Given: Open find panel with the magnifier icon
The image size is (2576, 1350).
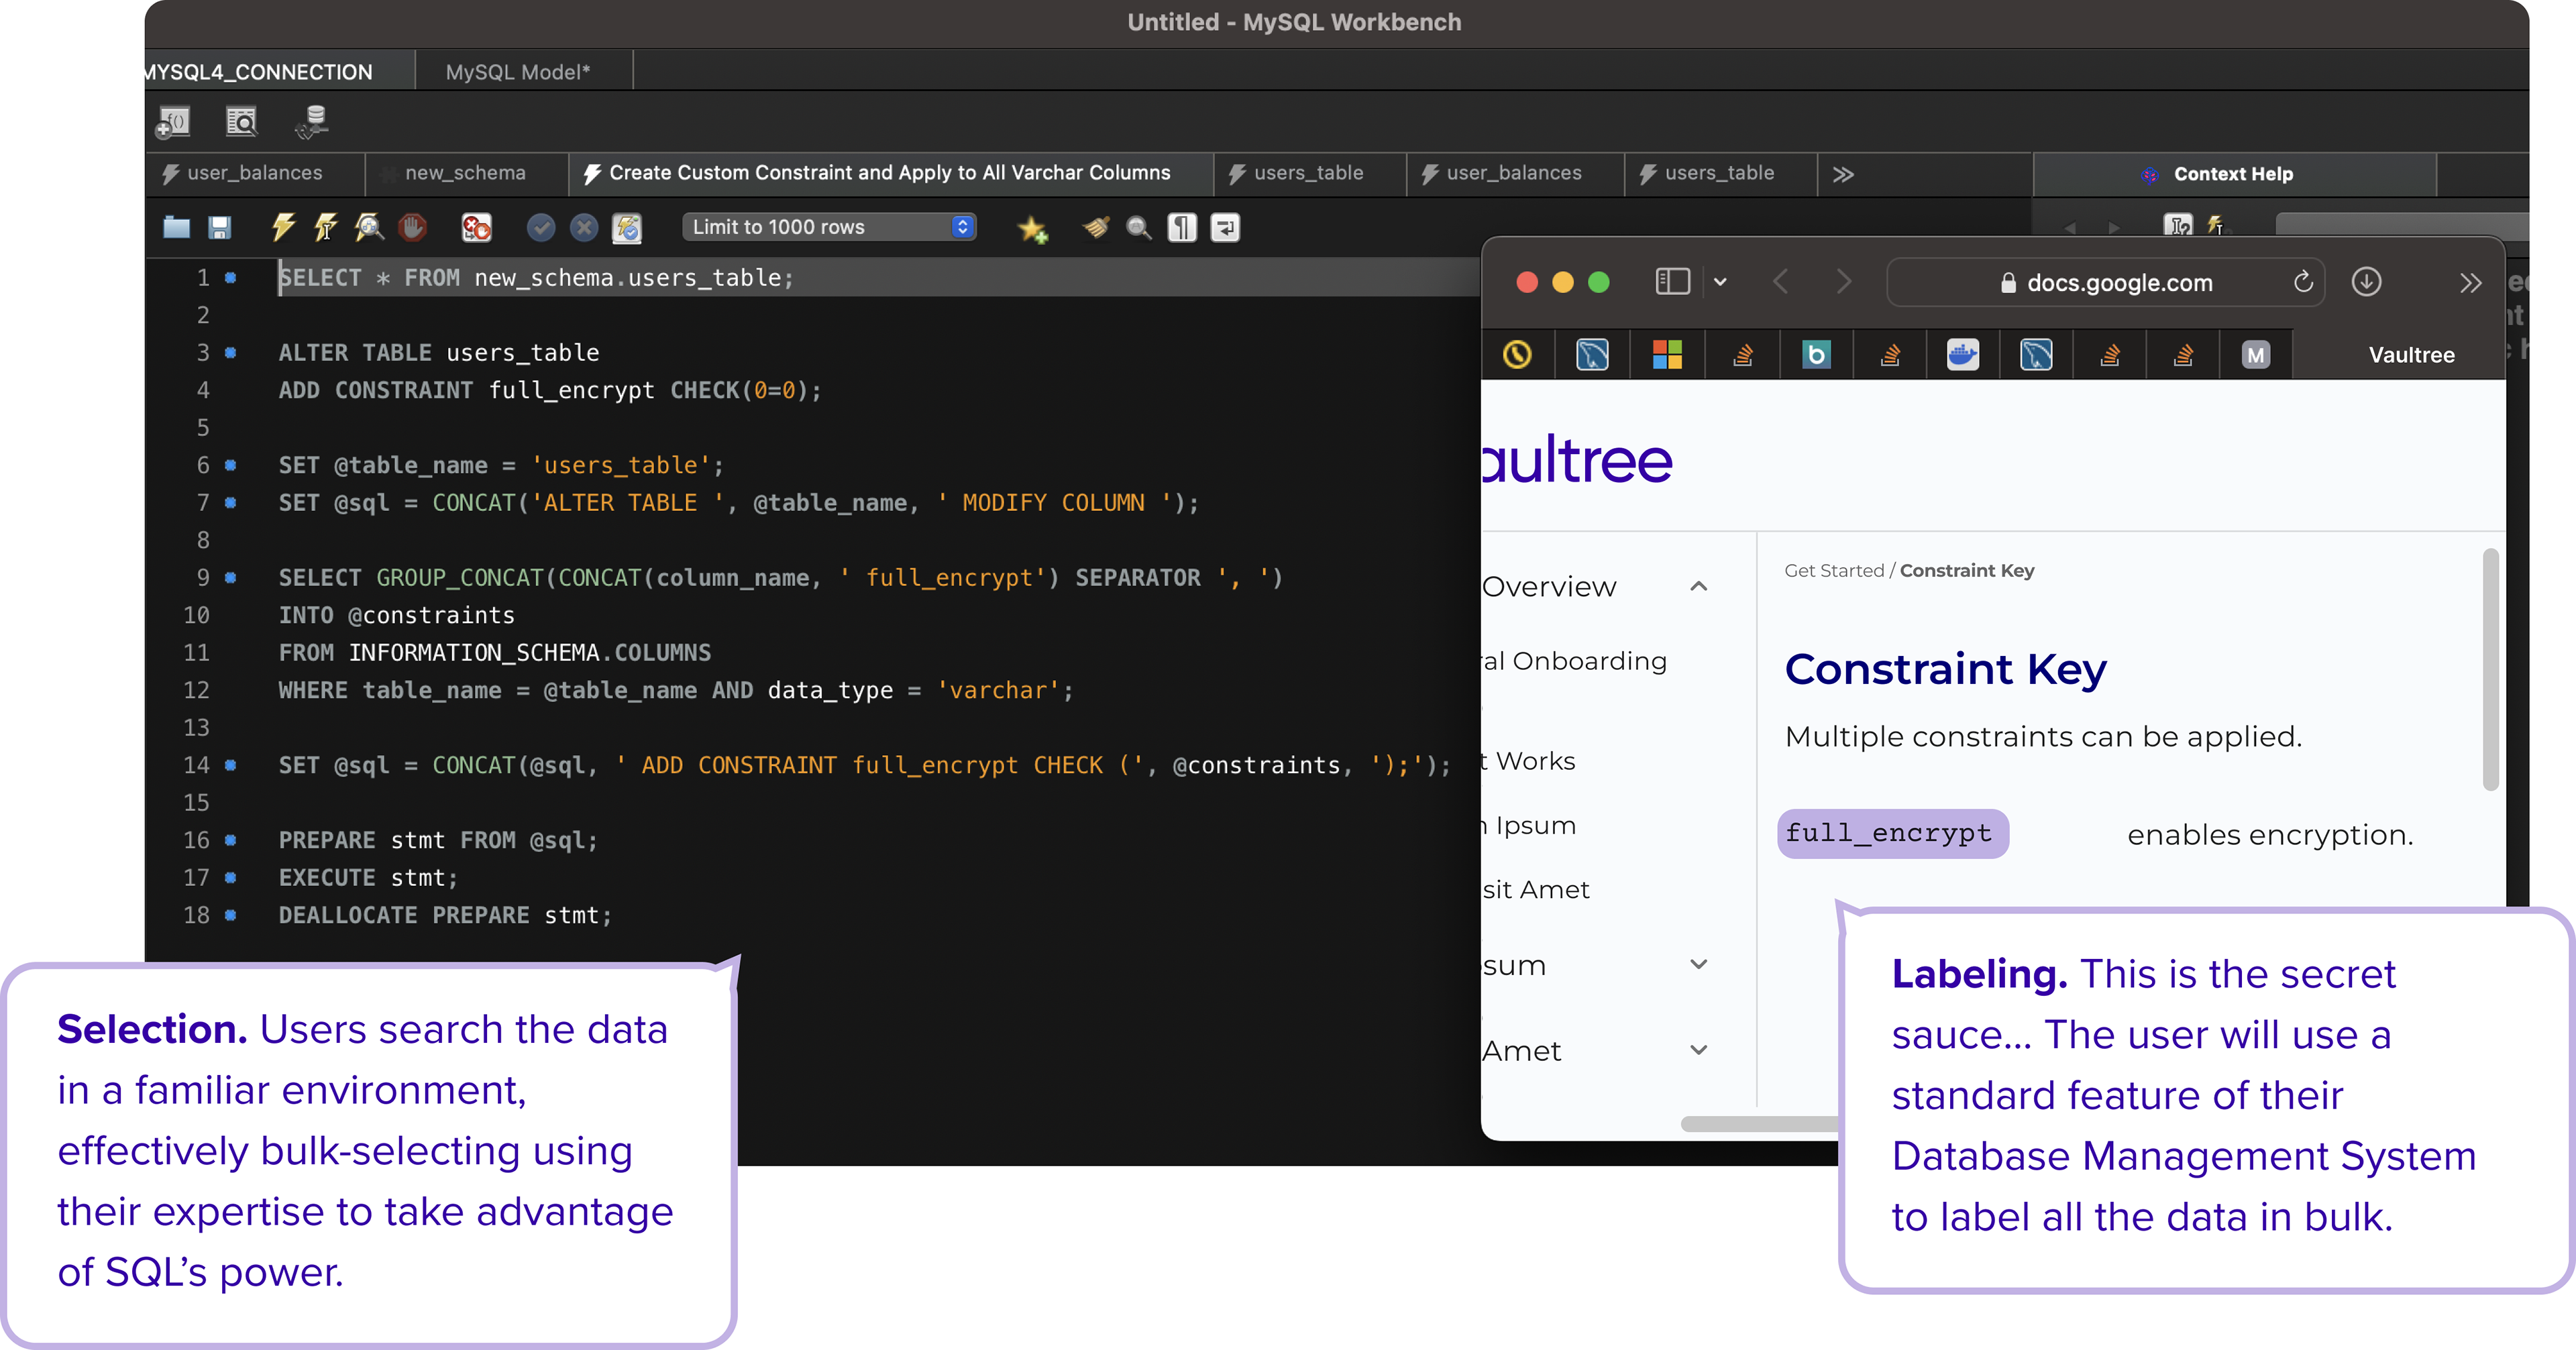Looking at the screenshot, I should coord(1138,228).
